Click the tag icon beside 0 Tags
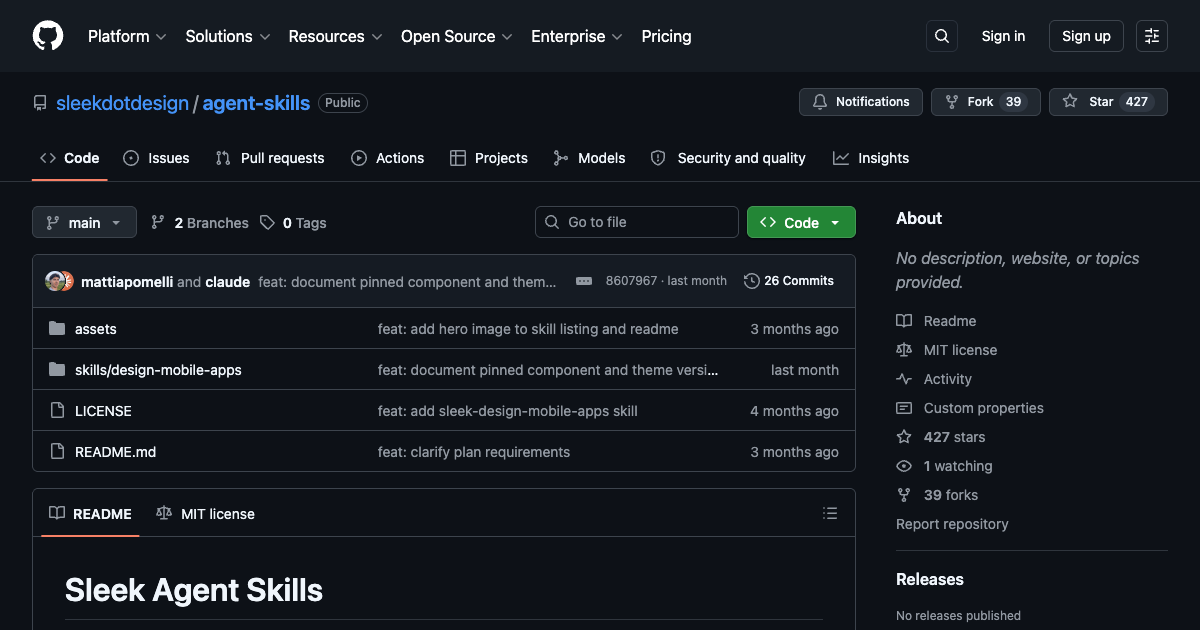 pos(267,223)
